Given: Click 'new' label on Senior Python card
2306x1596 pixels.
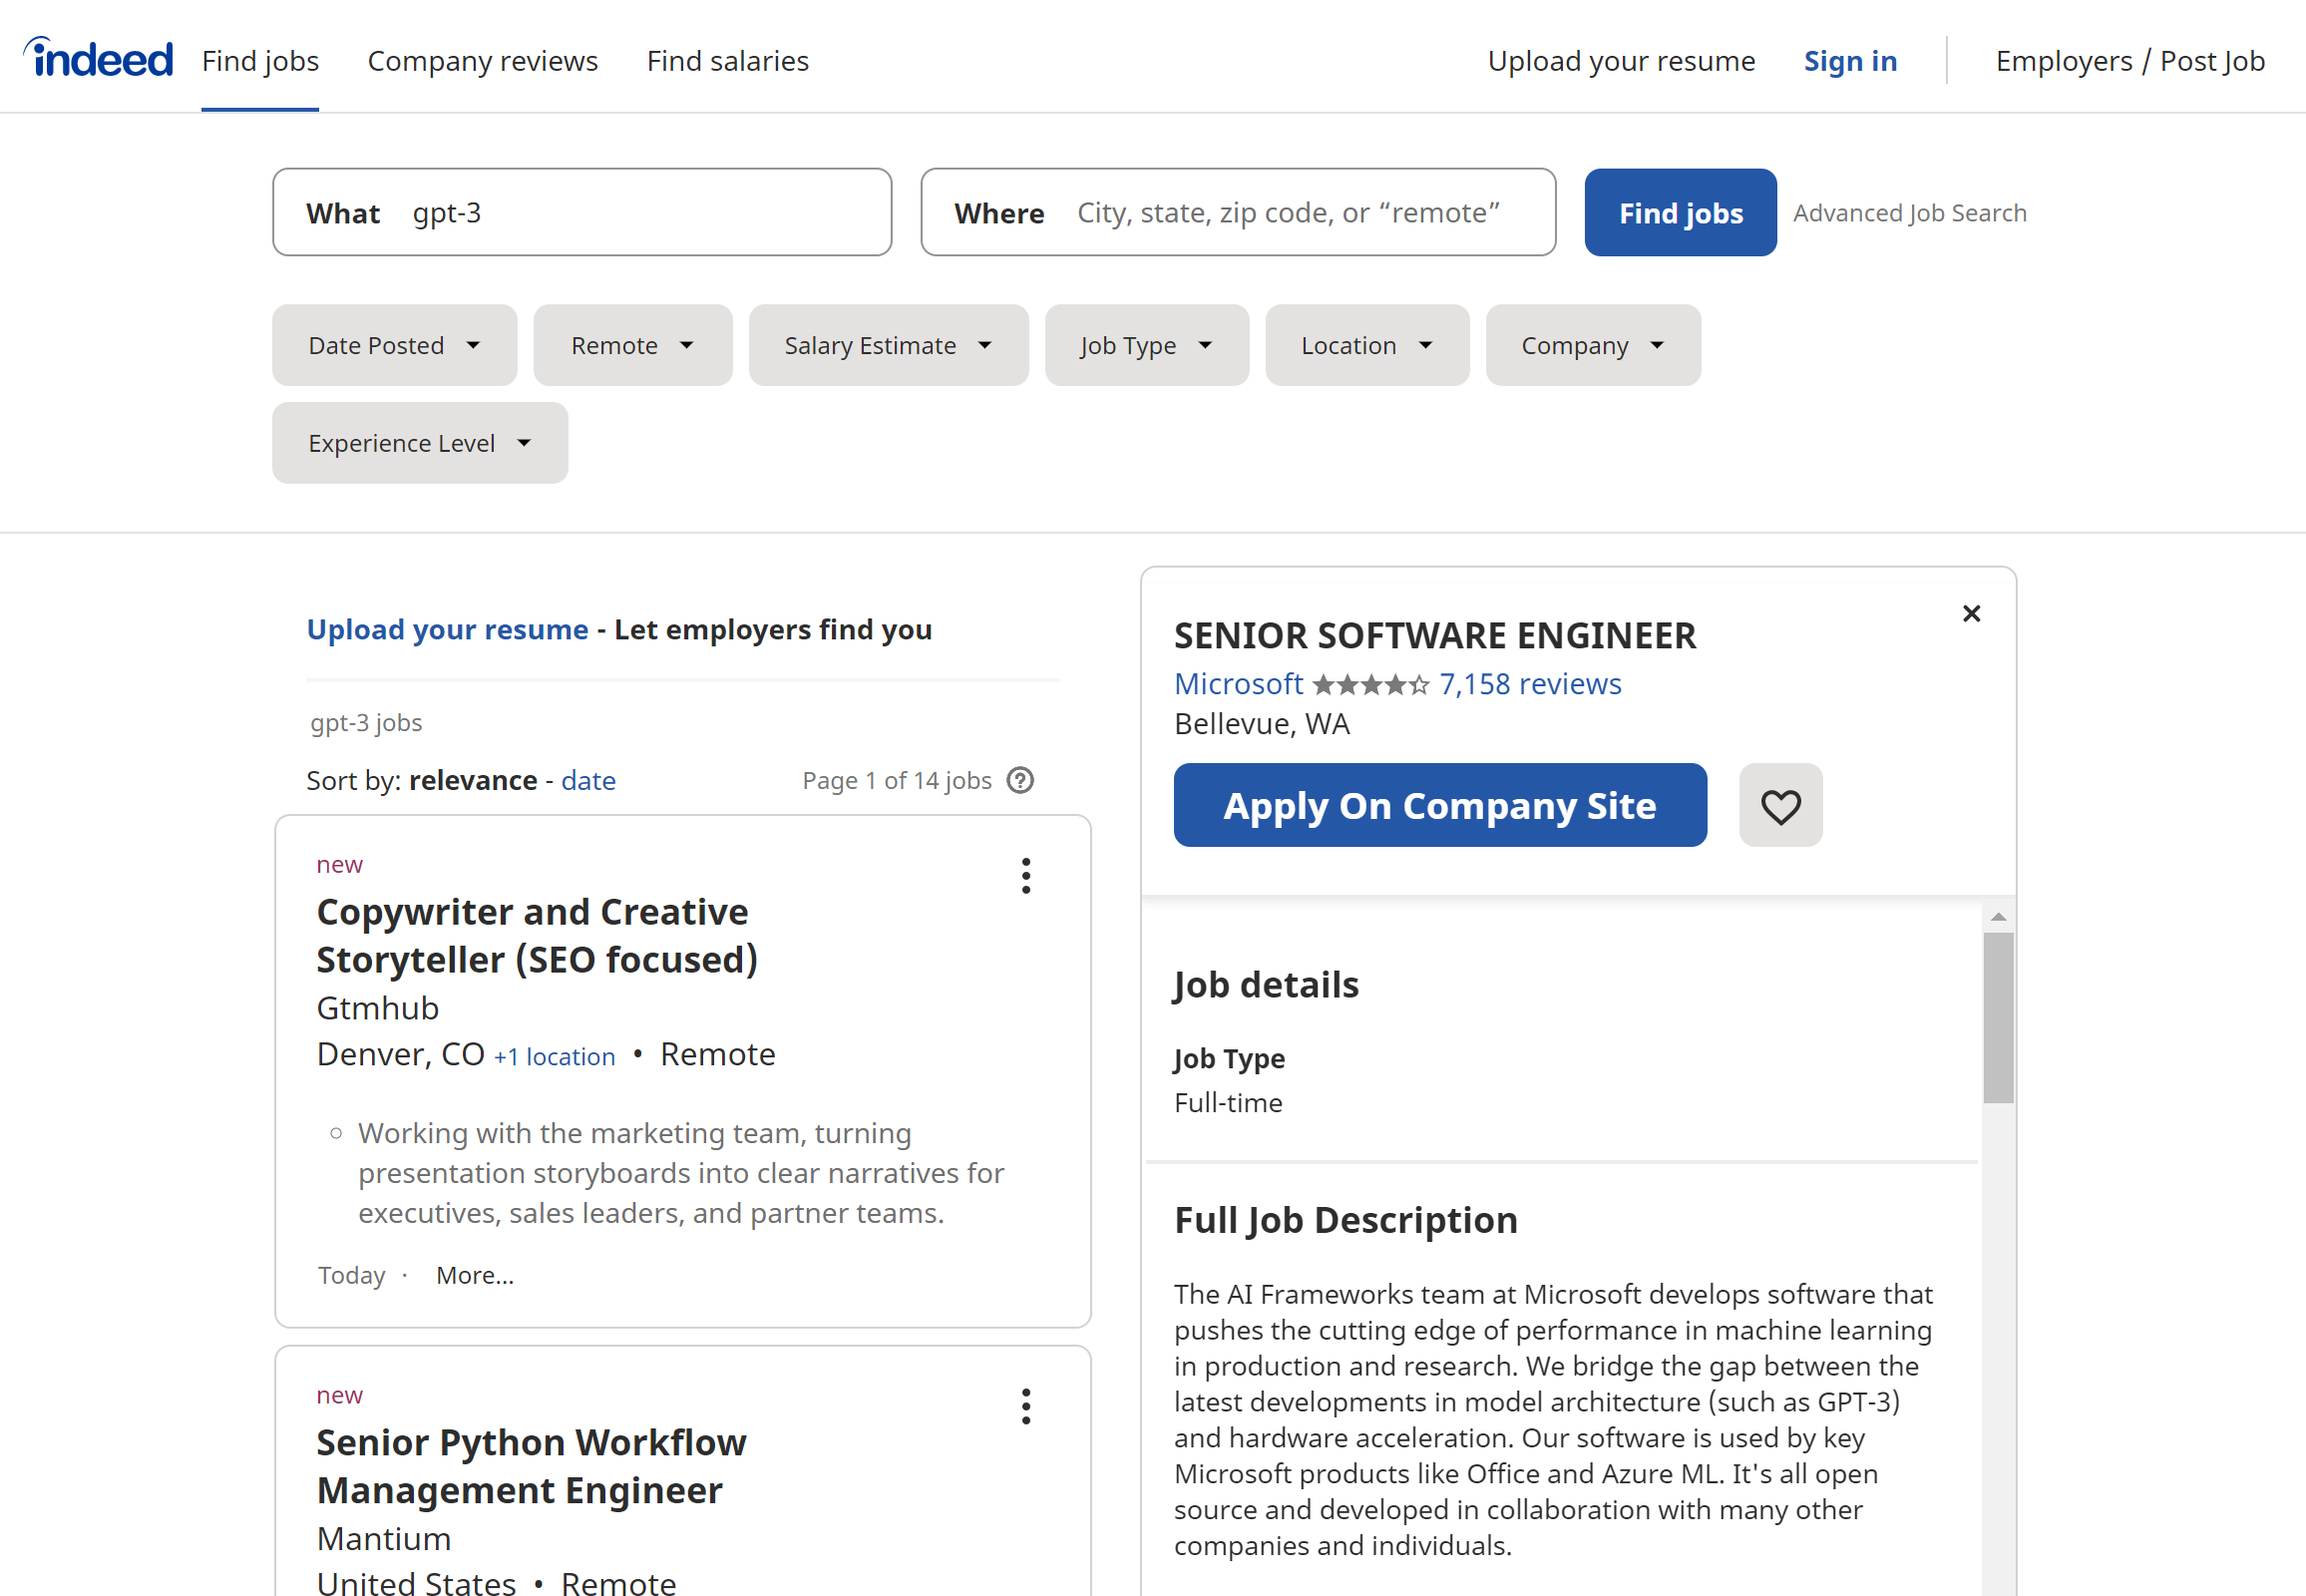Looking at the screenshot, I should pyautogui.click(x=339, y=1396).
